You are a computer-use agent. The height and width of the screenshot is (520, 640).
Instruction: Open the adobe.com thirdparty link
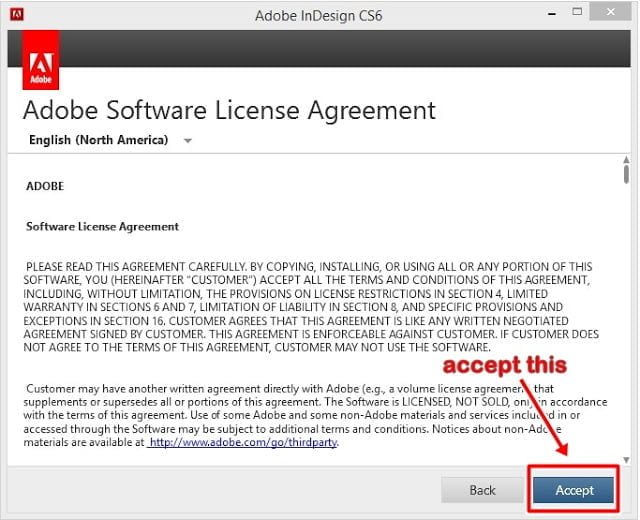coord(243,442)
